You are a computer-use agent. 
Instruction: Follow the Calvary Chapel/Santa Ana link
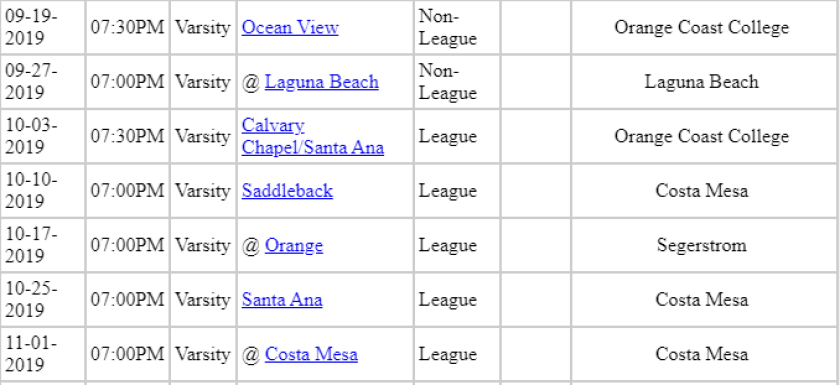point(313,136)
